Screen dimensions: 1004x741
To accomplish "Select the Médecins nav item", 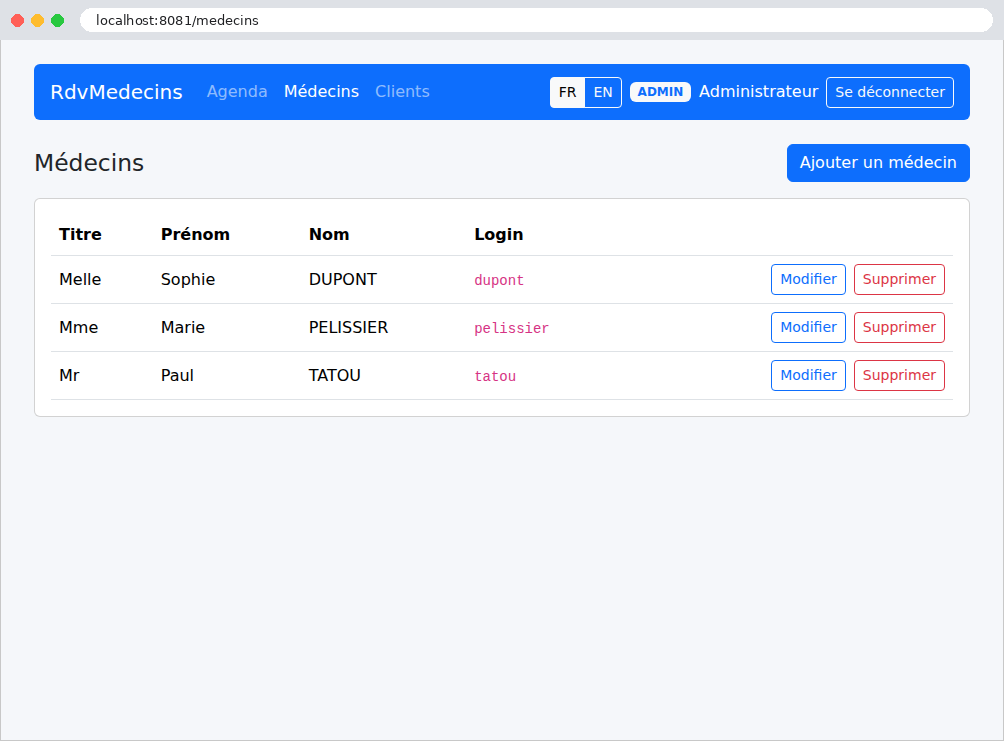I will tap(321, 92).
